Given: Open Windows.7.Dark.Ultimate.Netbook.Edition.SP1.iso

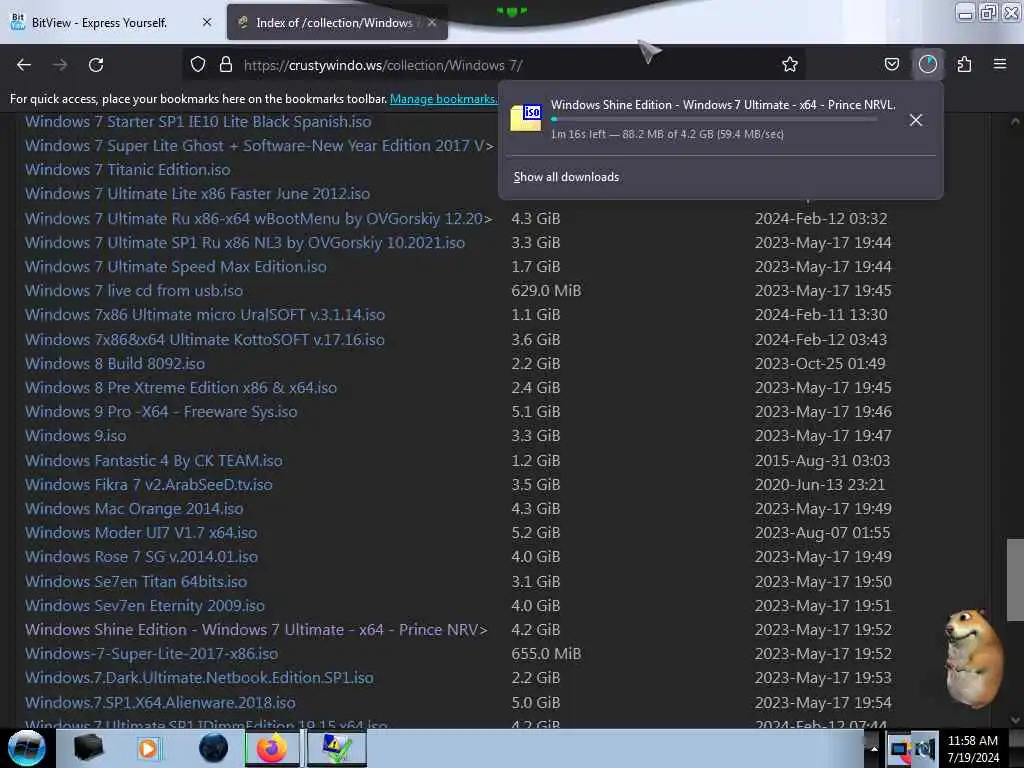Looking at the screenshot, I should point(199,678).
